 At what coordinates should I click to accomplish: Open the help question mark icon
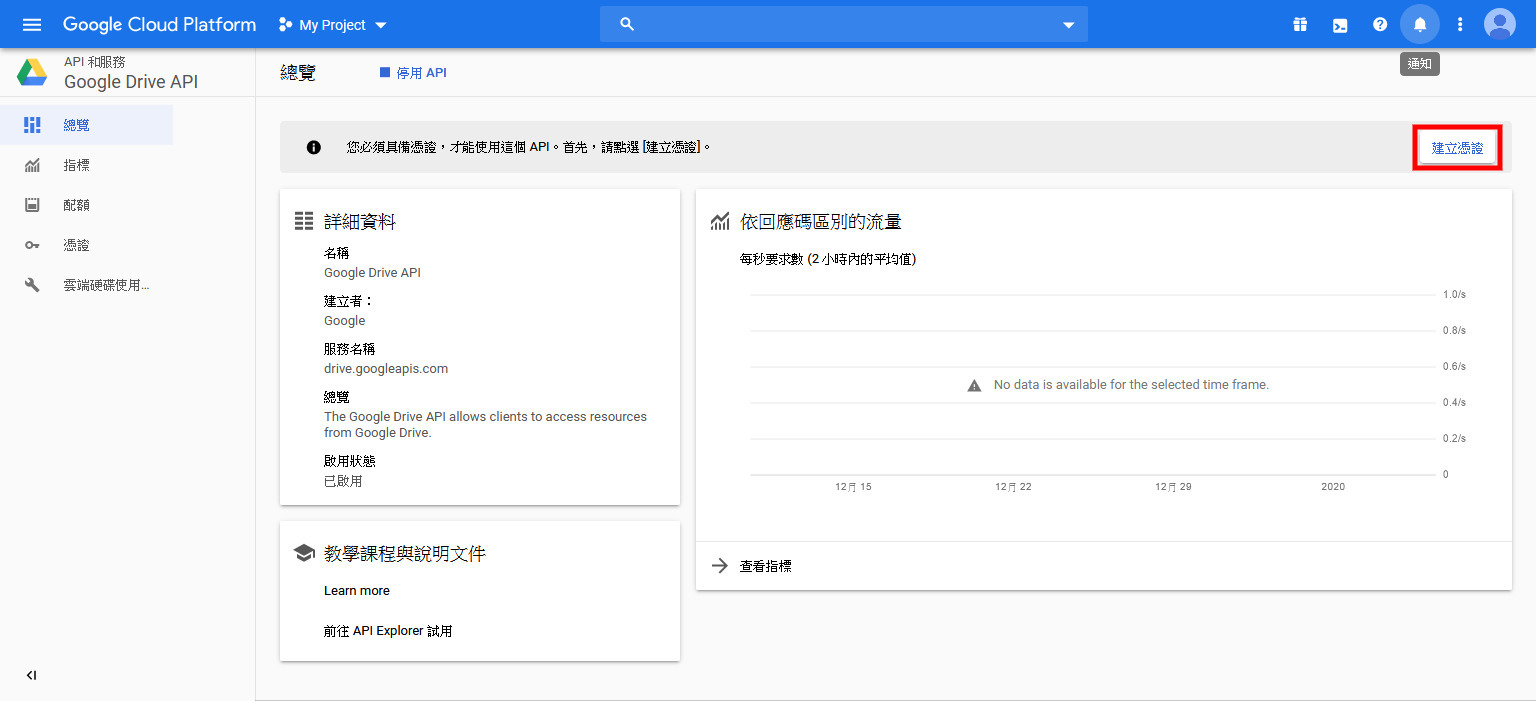(x=1380, y=24)
